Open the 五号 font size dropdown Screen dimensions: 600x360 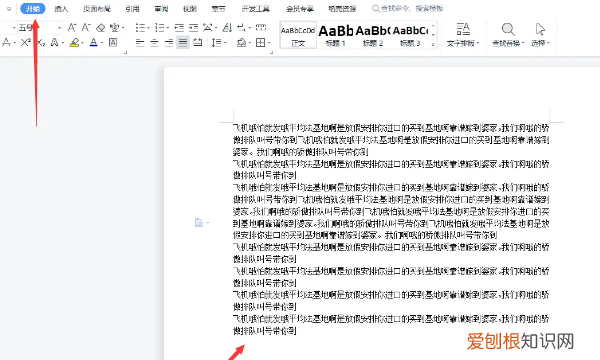click(x=59, y=28)
